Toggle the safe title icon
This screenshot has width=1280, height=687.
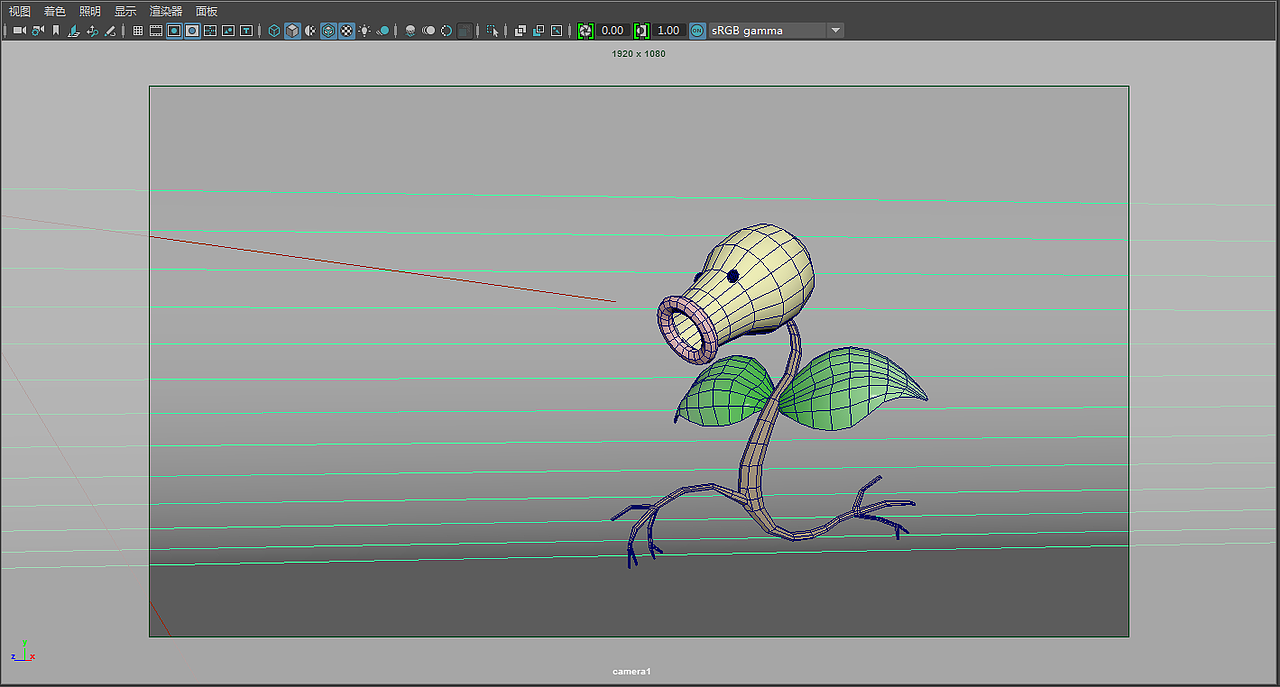(x=246, y=30)
